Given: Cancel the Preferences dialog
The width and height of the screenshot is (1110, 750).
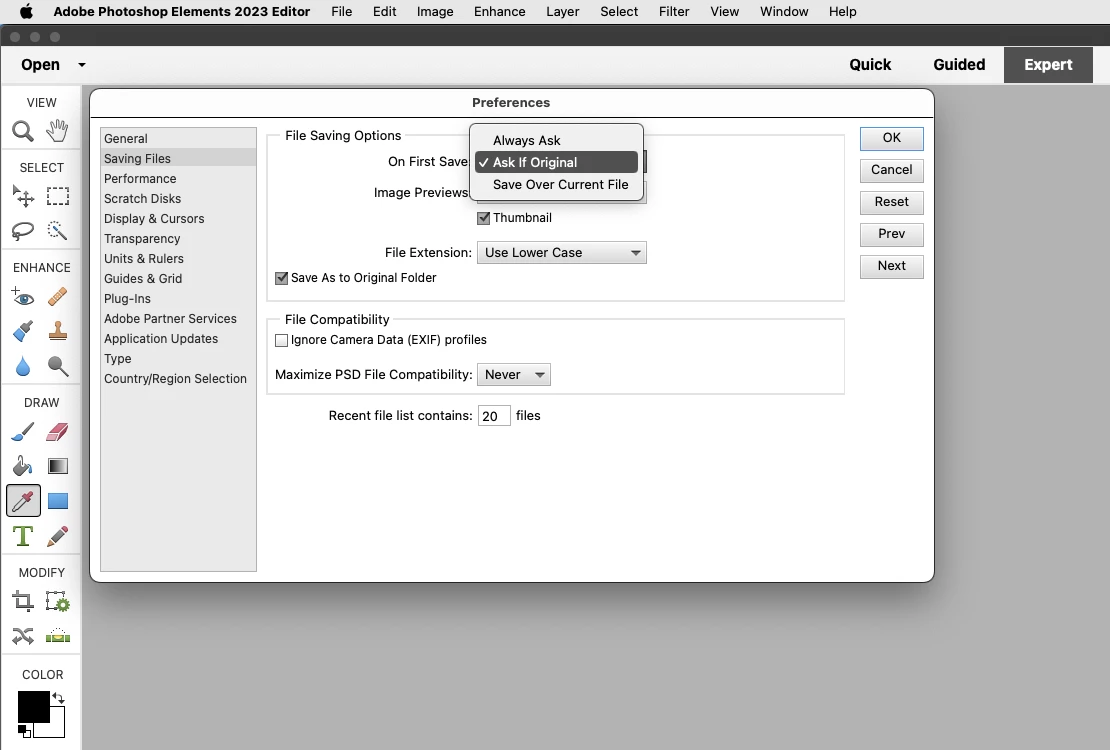Looking at the screenshot, I should tap(892, 170).
